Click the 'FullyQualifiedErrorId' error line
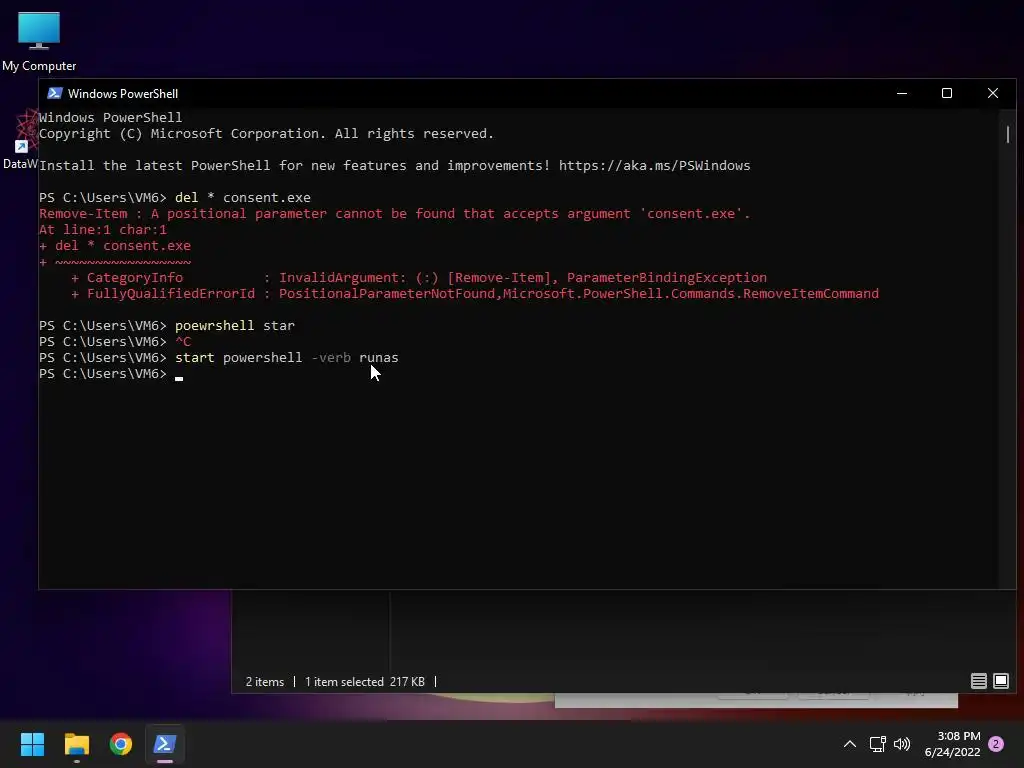 coord(475,294)
